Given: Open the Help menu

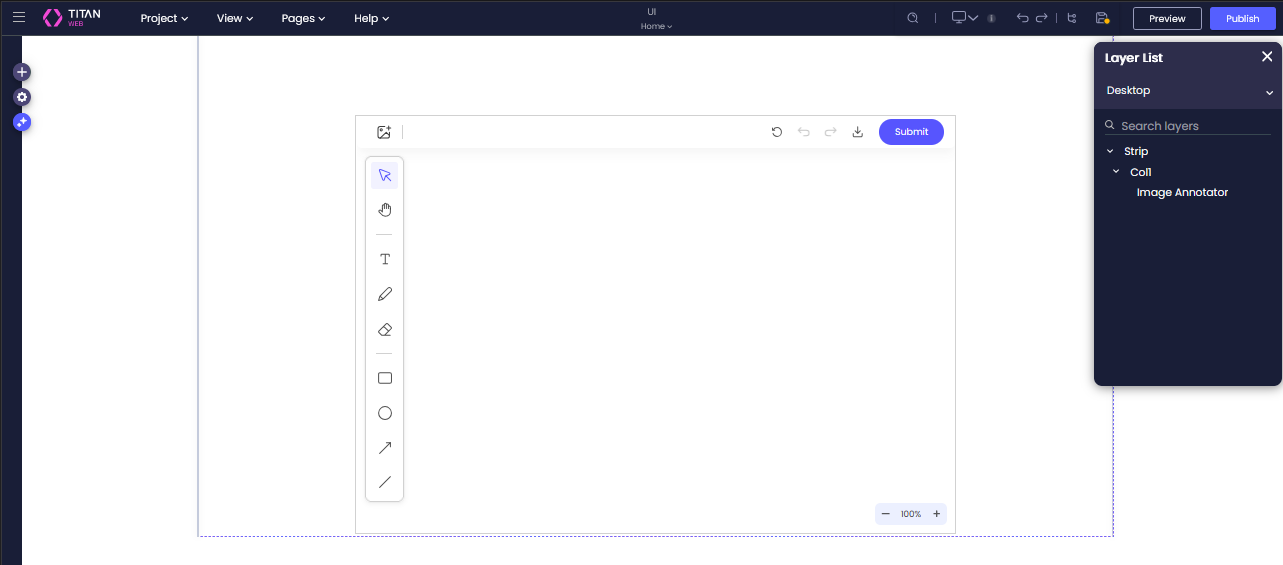Looking at the screenshot, I should (x=371, y=18).
